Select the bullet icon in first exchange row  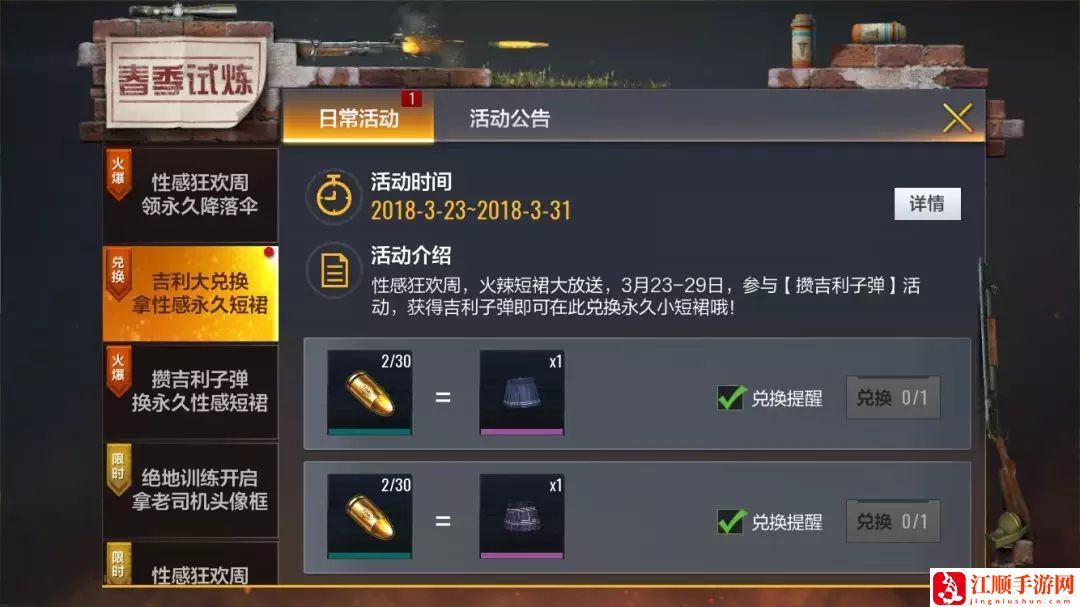pos(370,393)
